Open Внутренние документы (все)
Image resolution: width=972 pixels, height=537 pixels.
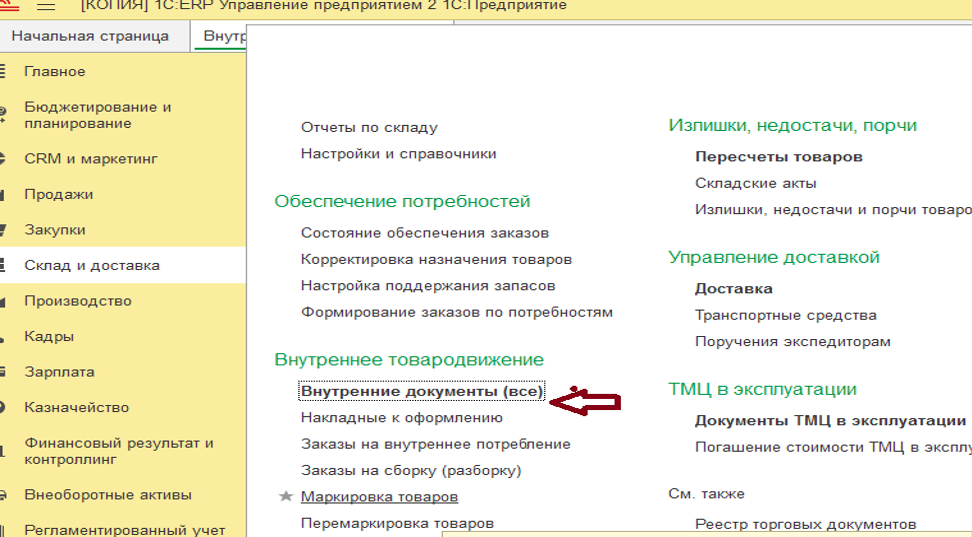pyautogui.click(x=422, y=391)
